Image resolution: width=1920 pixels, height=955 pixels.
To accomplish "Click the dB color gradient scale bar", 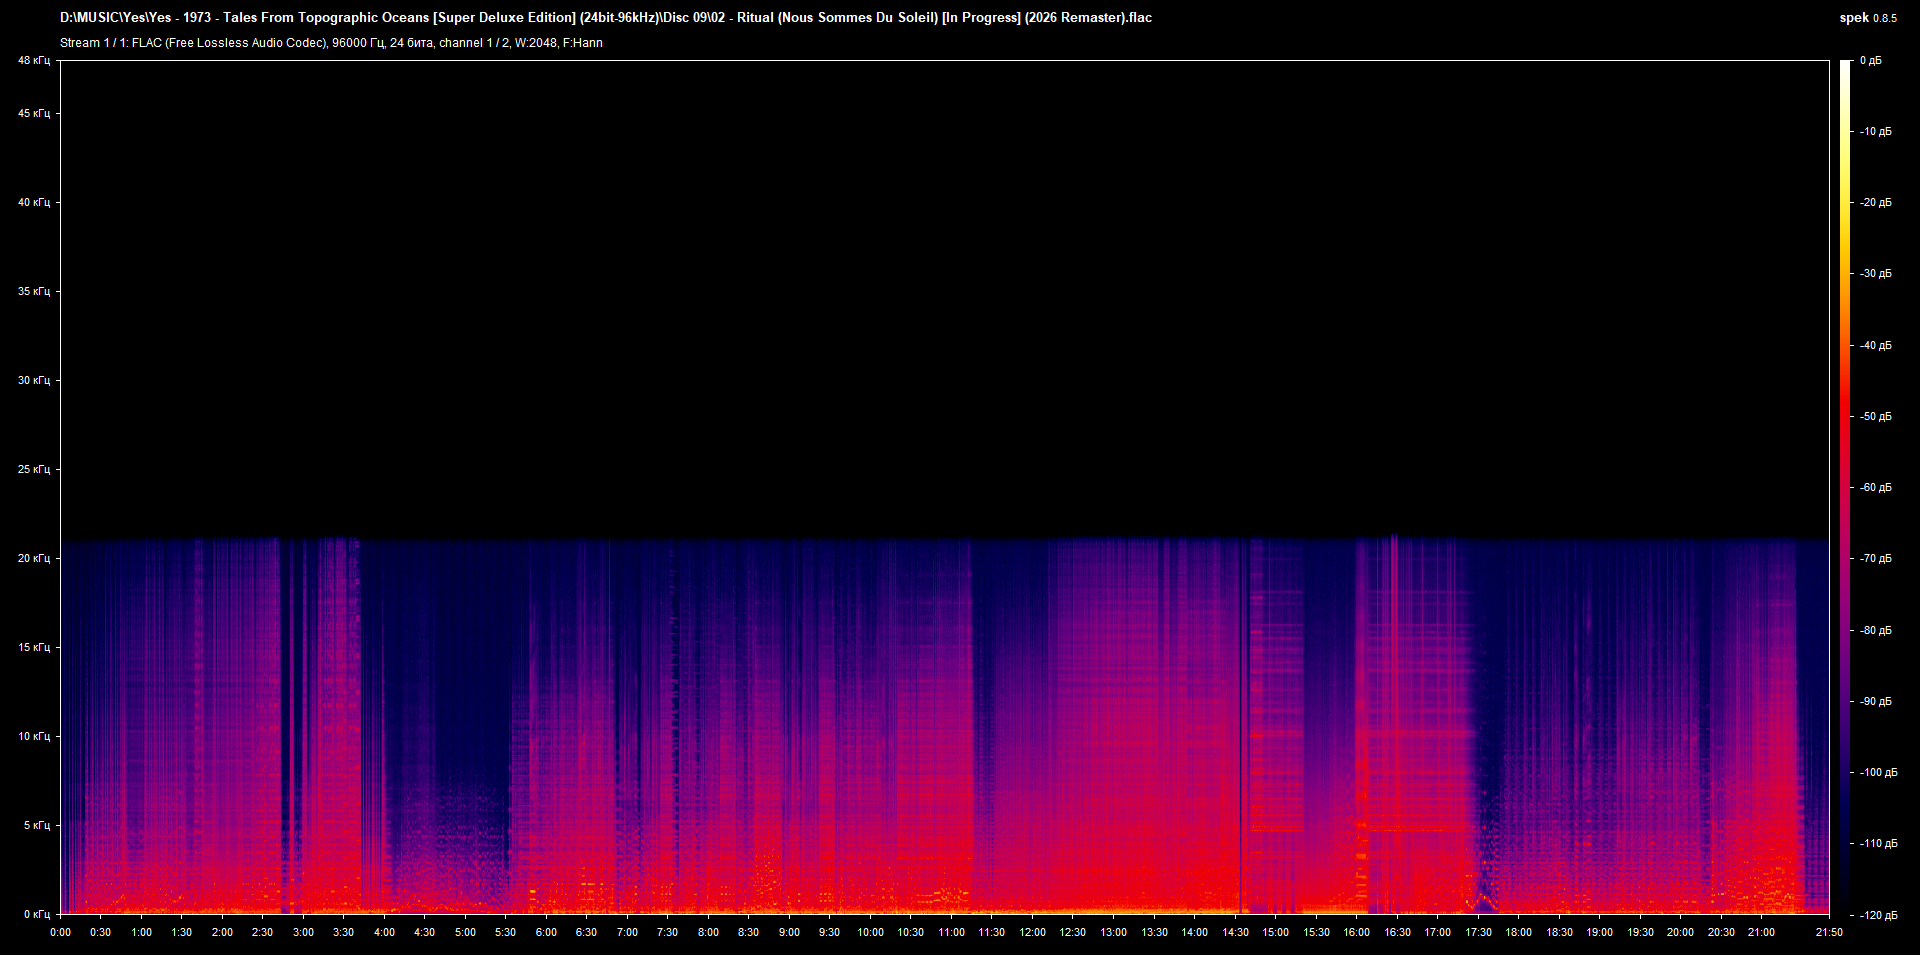I will (1845, 487).
